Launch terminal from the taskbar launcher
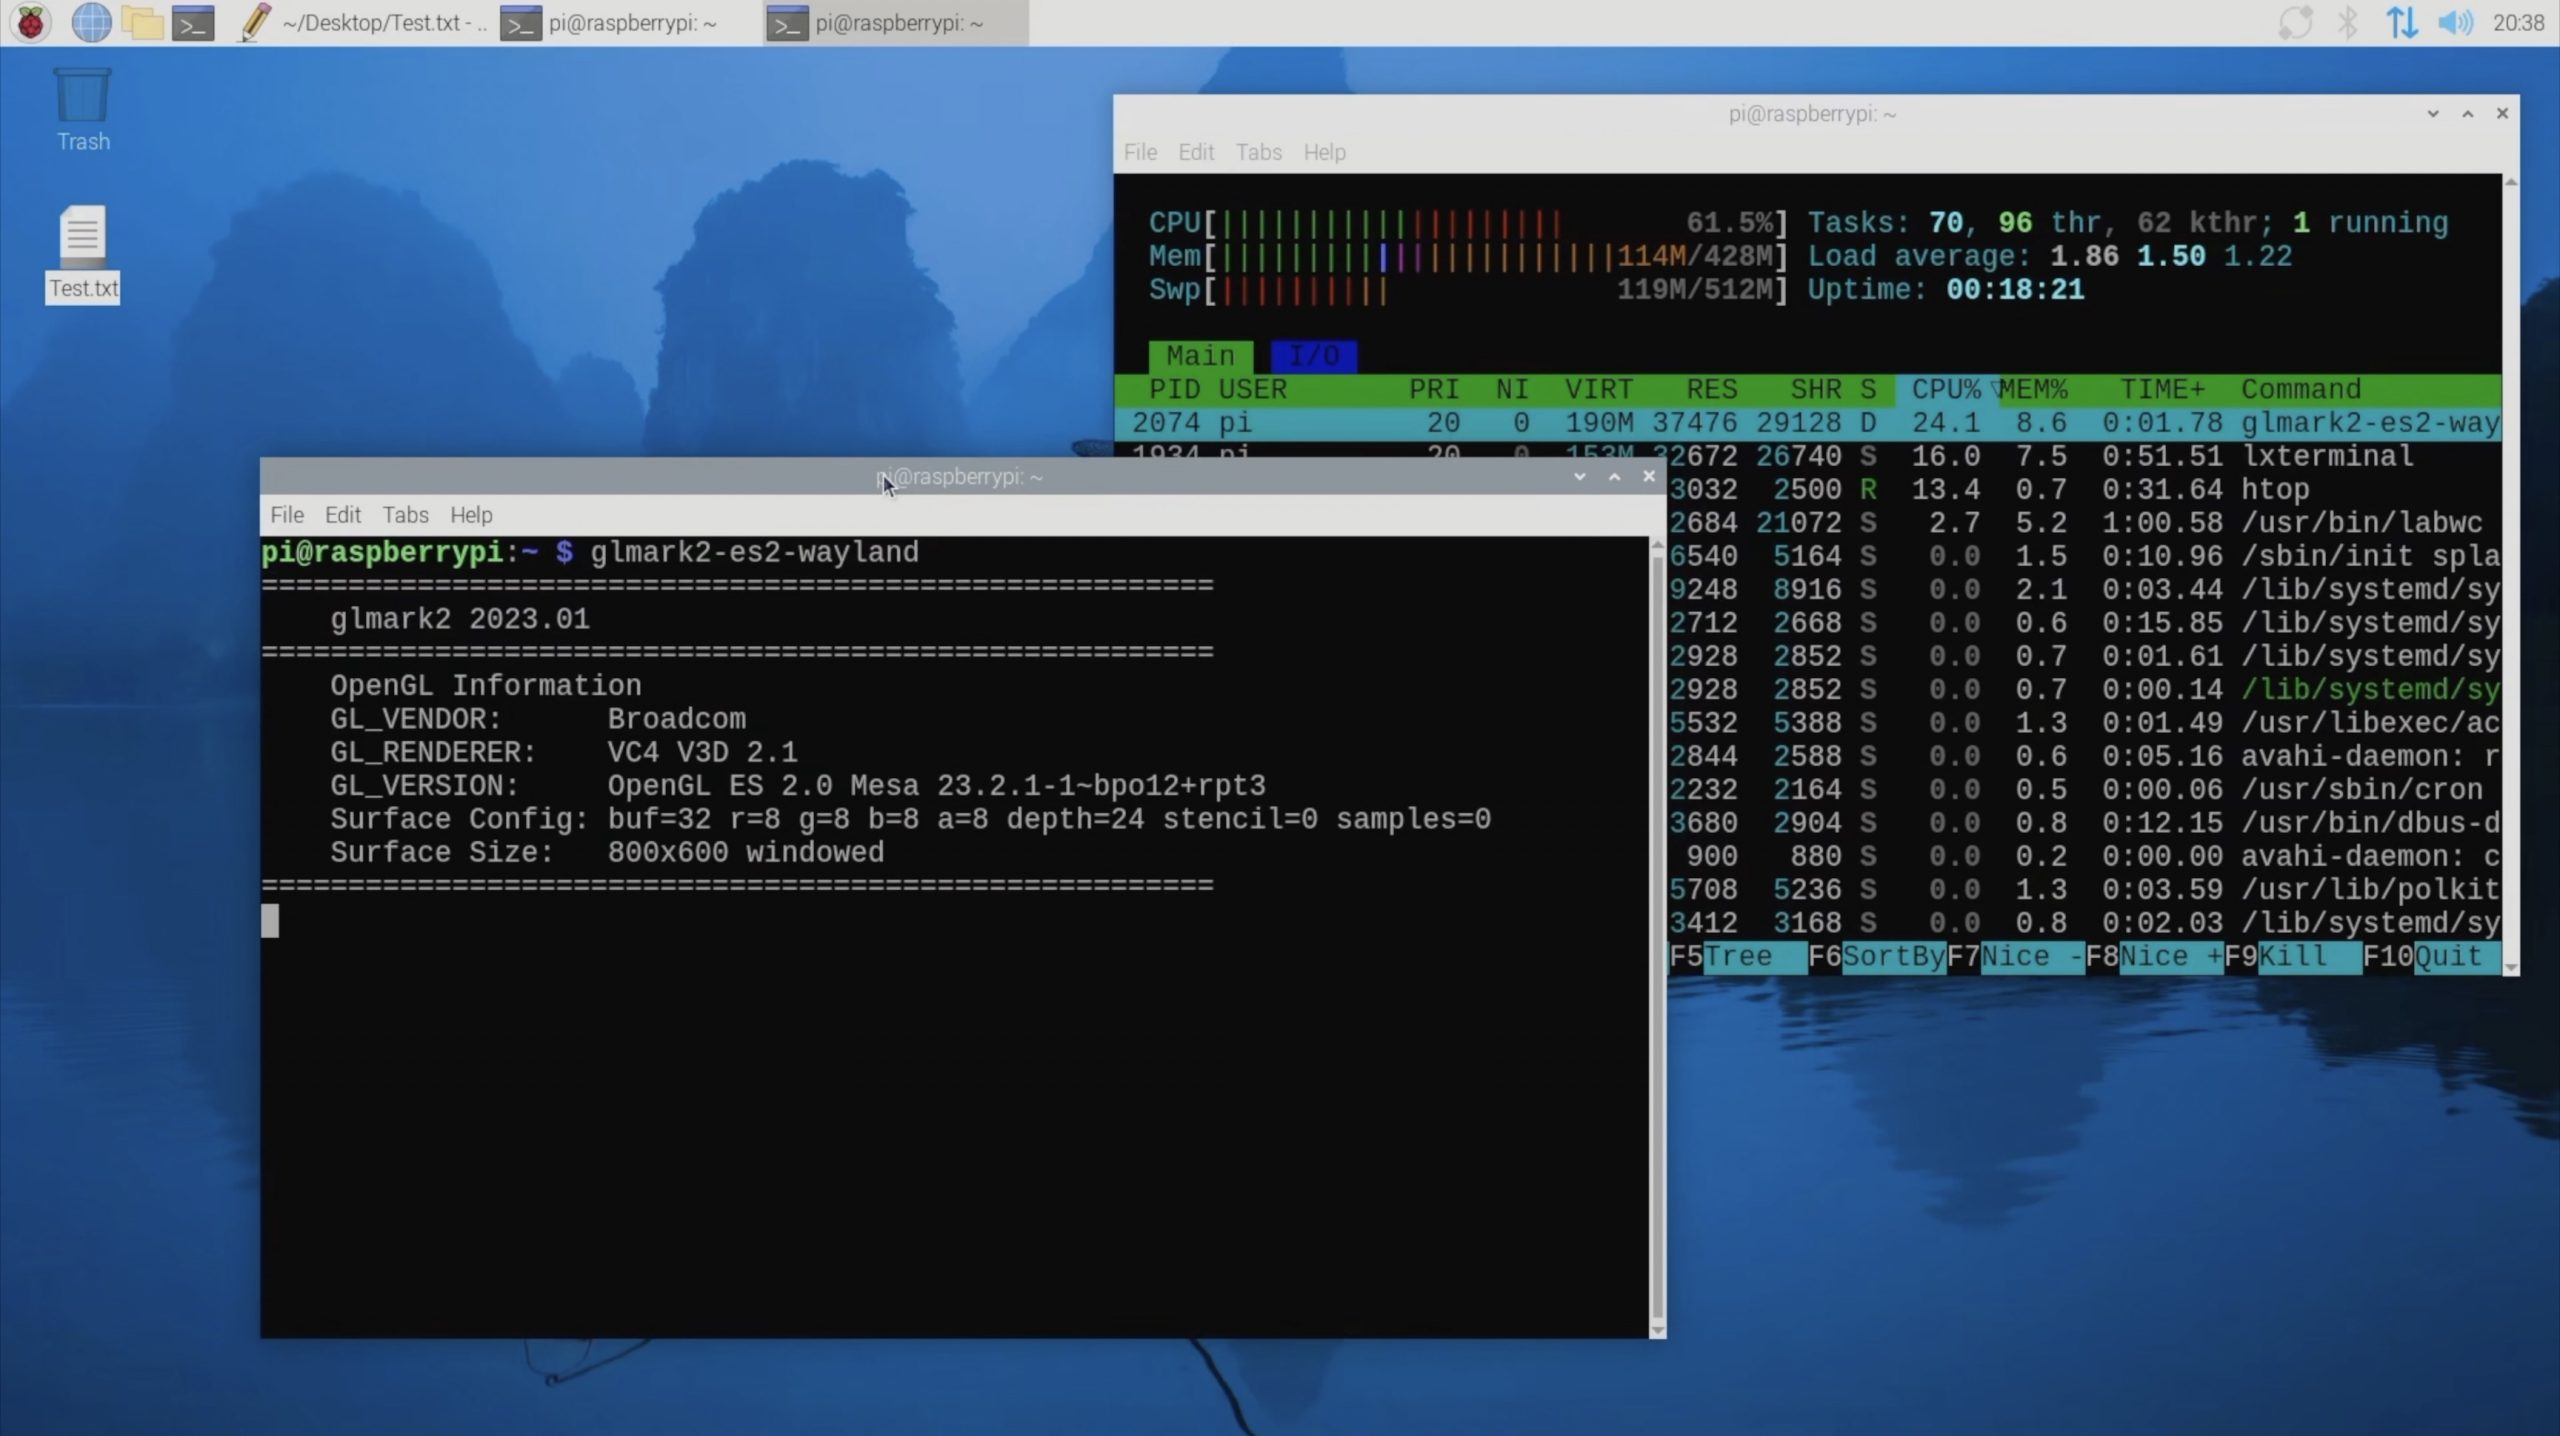Viewport: 2560px width, 1436px height. 193,22
